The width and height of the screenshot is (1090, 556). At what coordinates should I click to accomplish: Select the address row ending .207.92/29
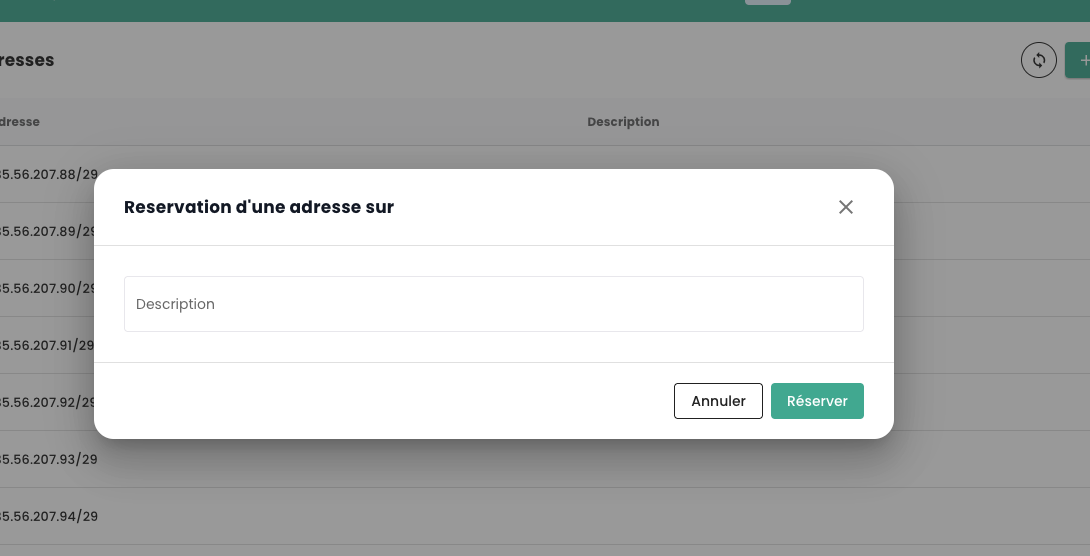[48, 402]
